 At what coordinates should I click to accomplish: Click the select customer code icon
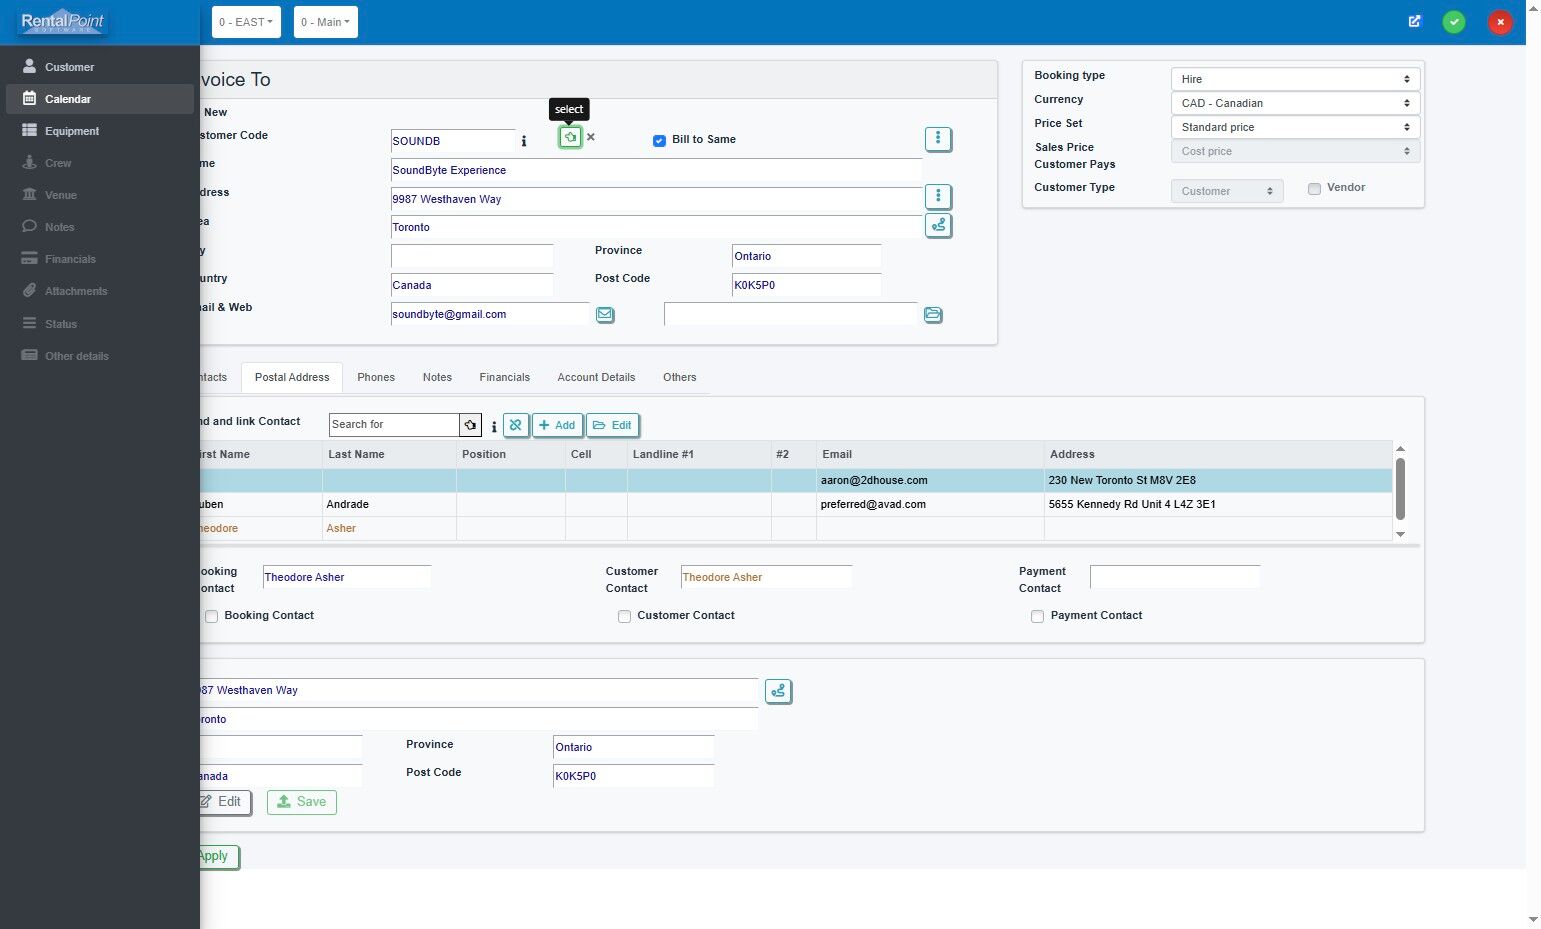pos(569,137)
